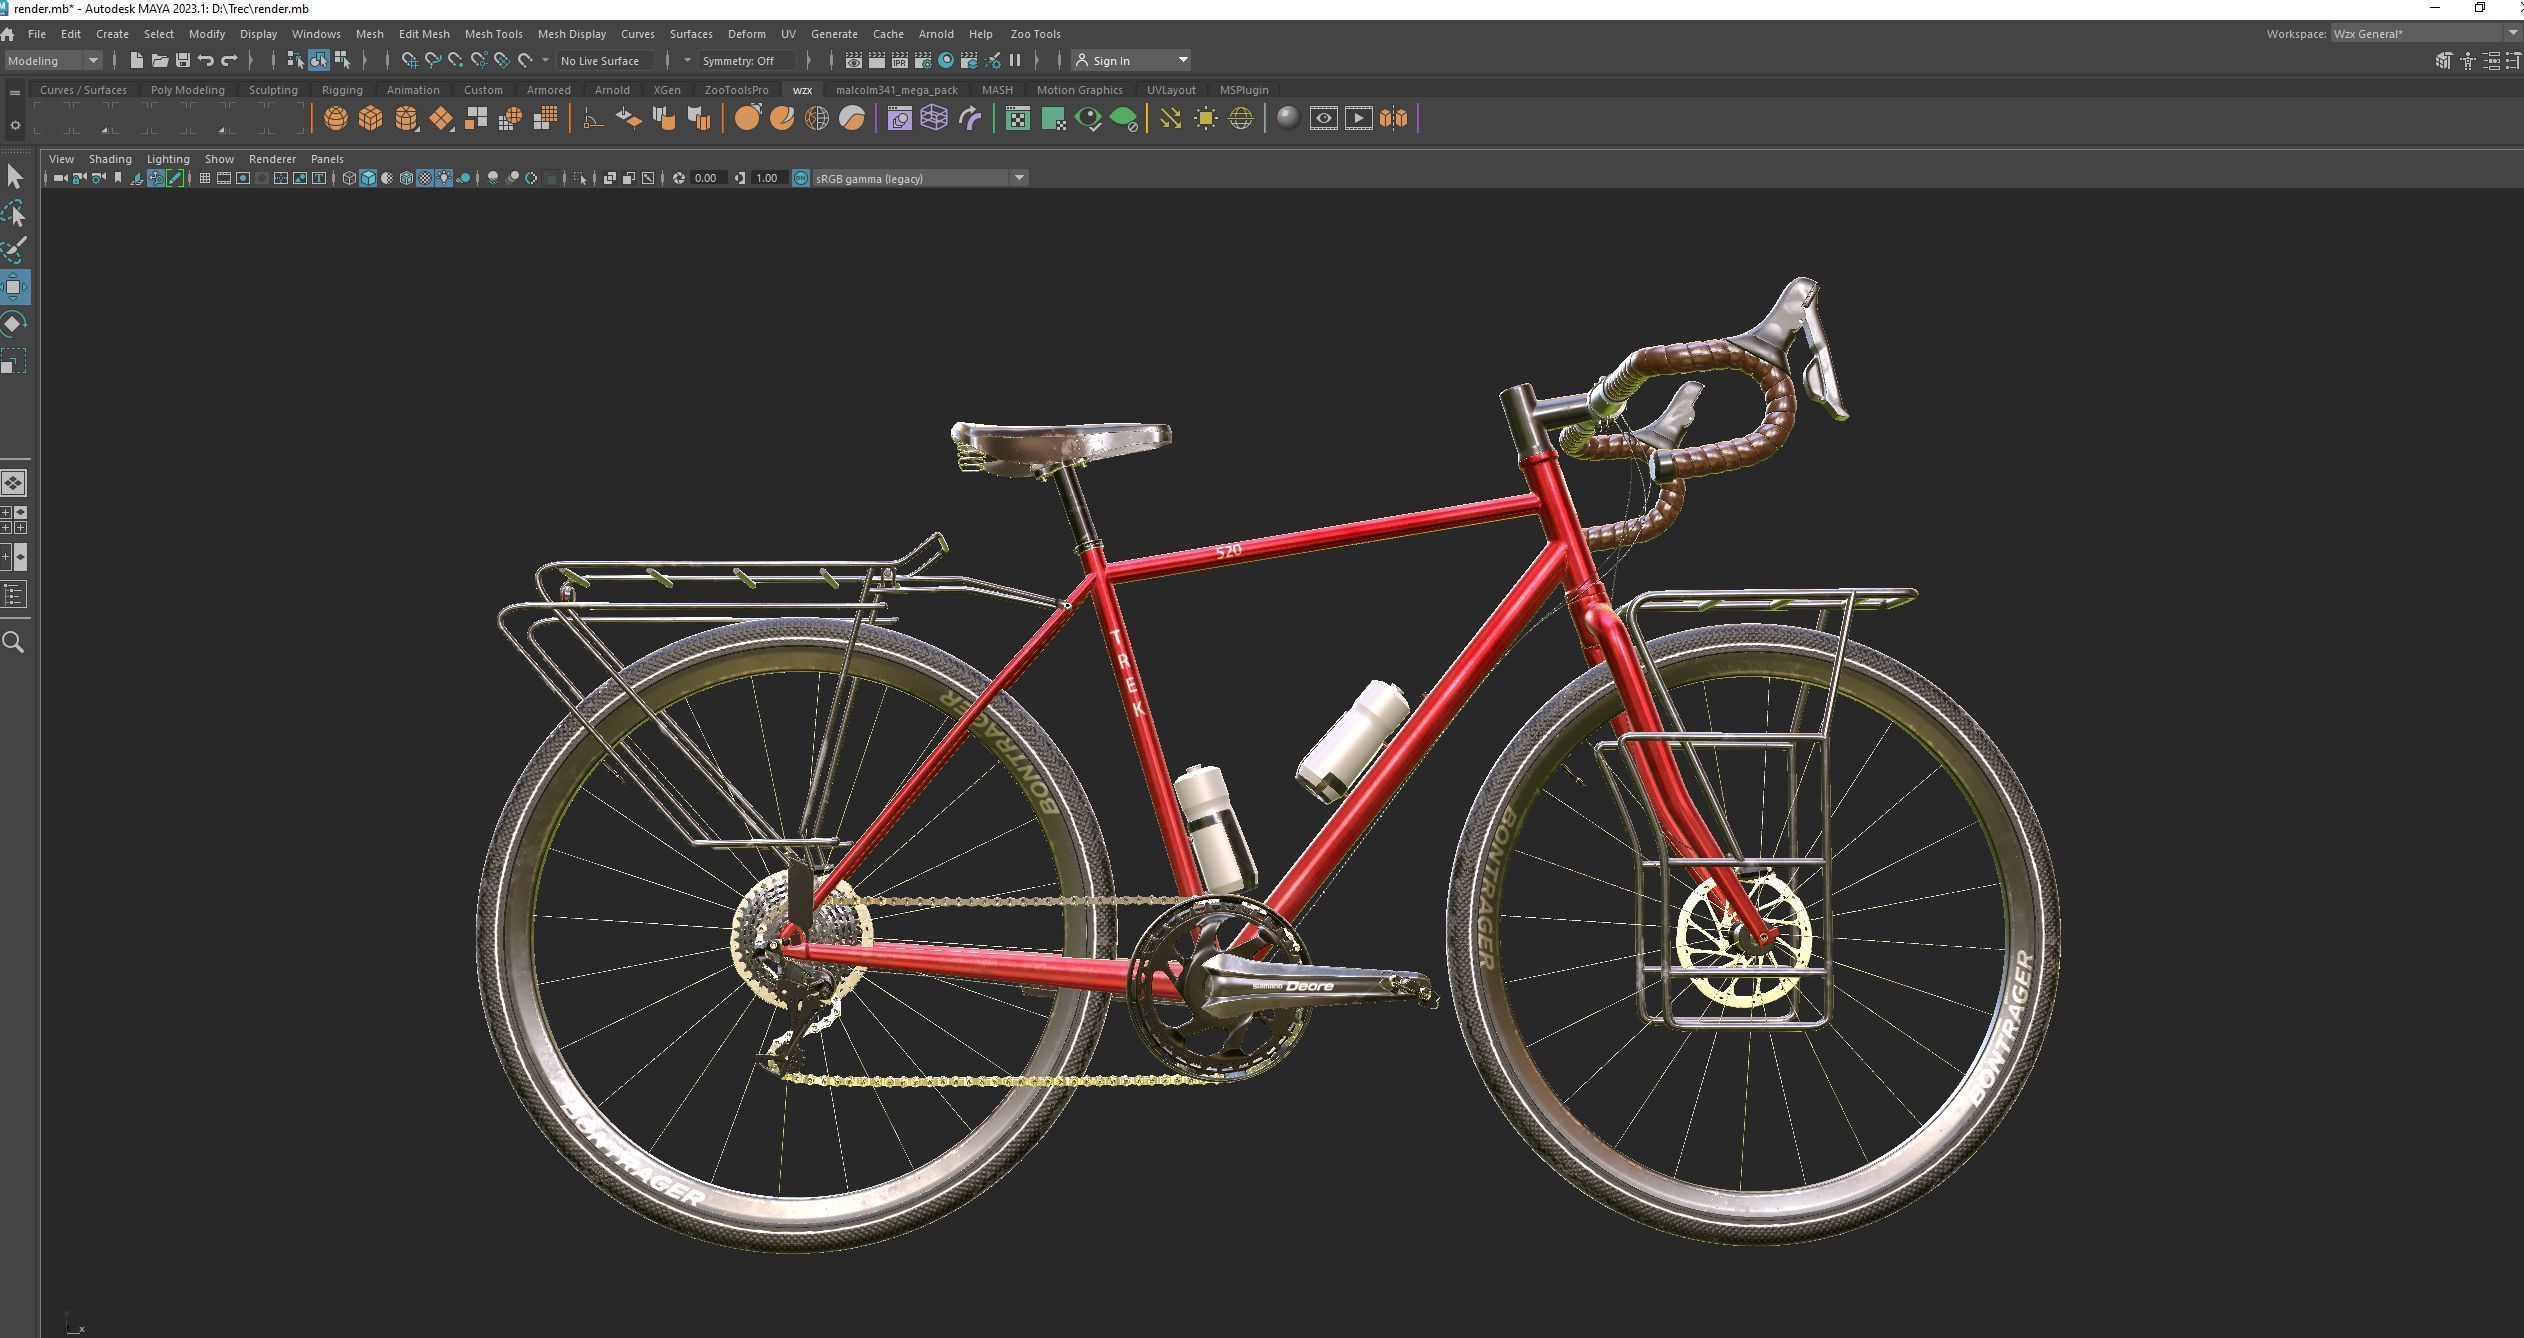The image size is (2524, 1338).
Task: Switch to the malcolm341_mega_pack shelf tab
Action: point(897,90)
